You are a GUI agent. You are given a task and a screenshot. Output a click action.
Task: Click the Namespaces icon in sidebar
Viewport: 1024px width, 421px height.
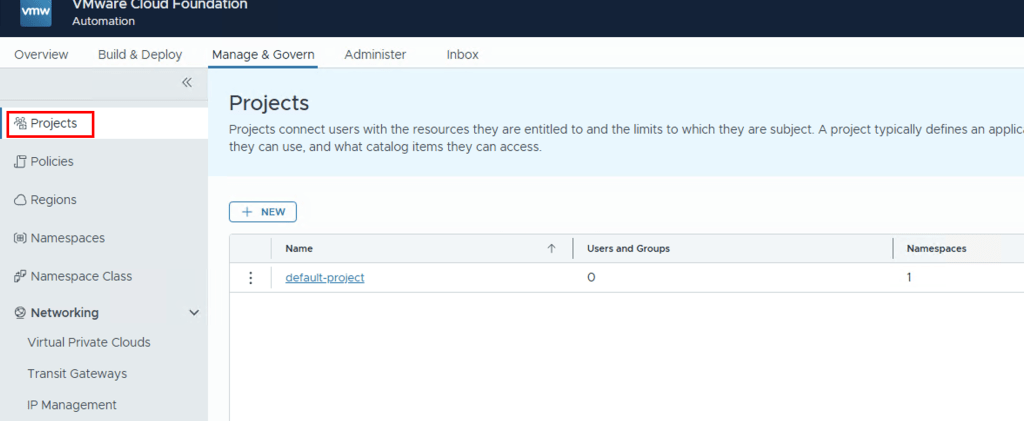point(20,238)
